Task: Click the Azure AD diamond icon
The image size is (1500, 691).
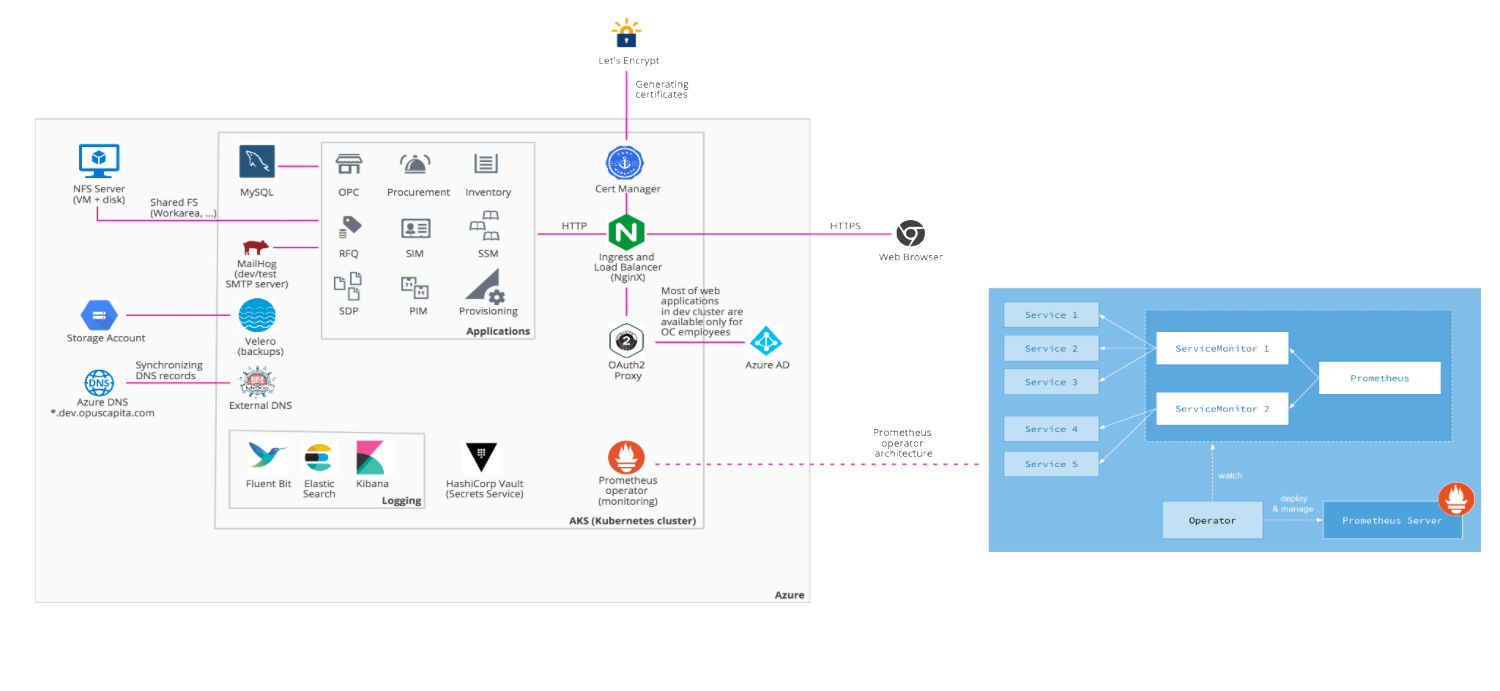Action: (x=766, y=341)
